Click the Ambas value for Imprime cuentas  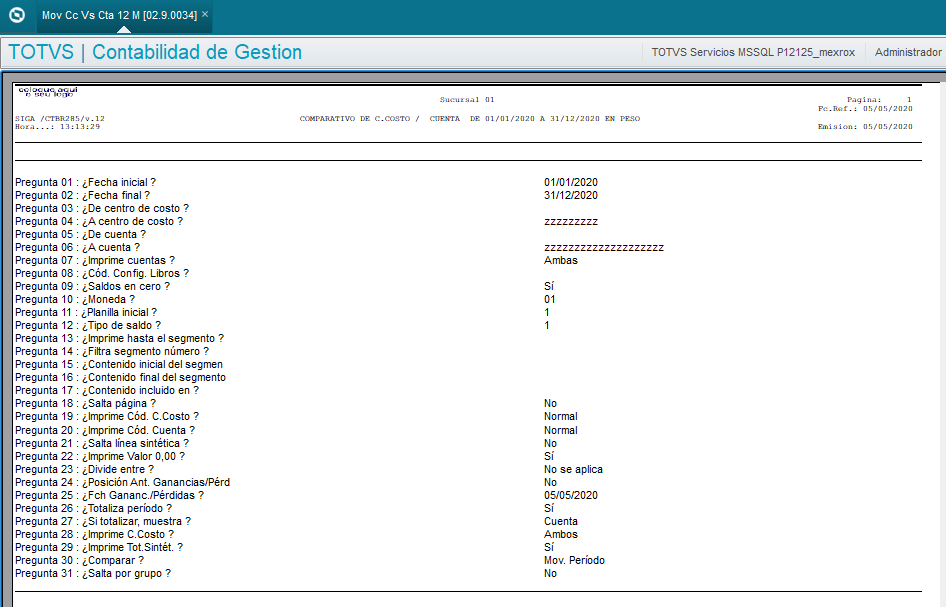(560, 260)
